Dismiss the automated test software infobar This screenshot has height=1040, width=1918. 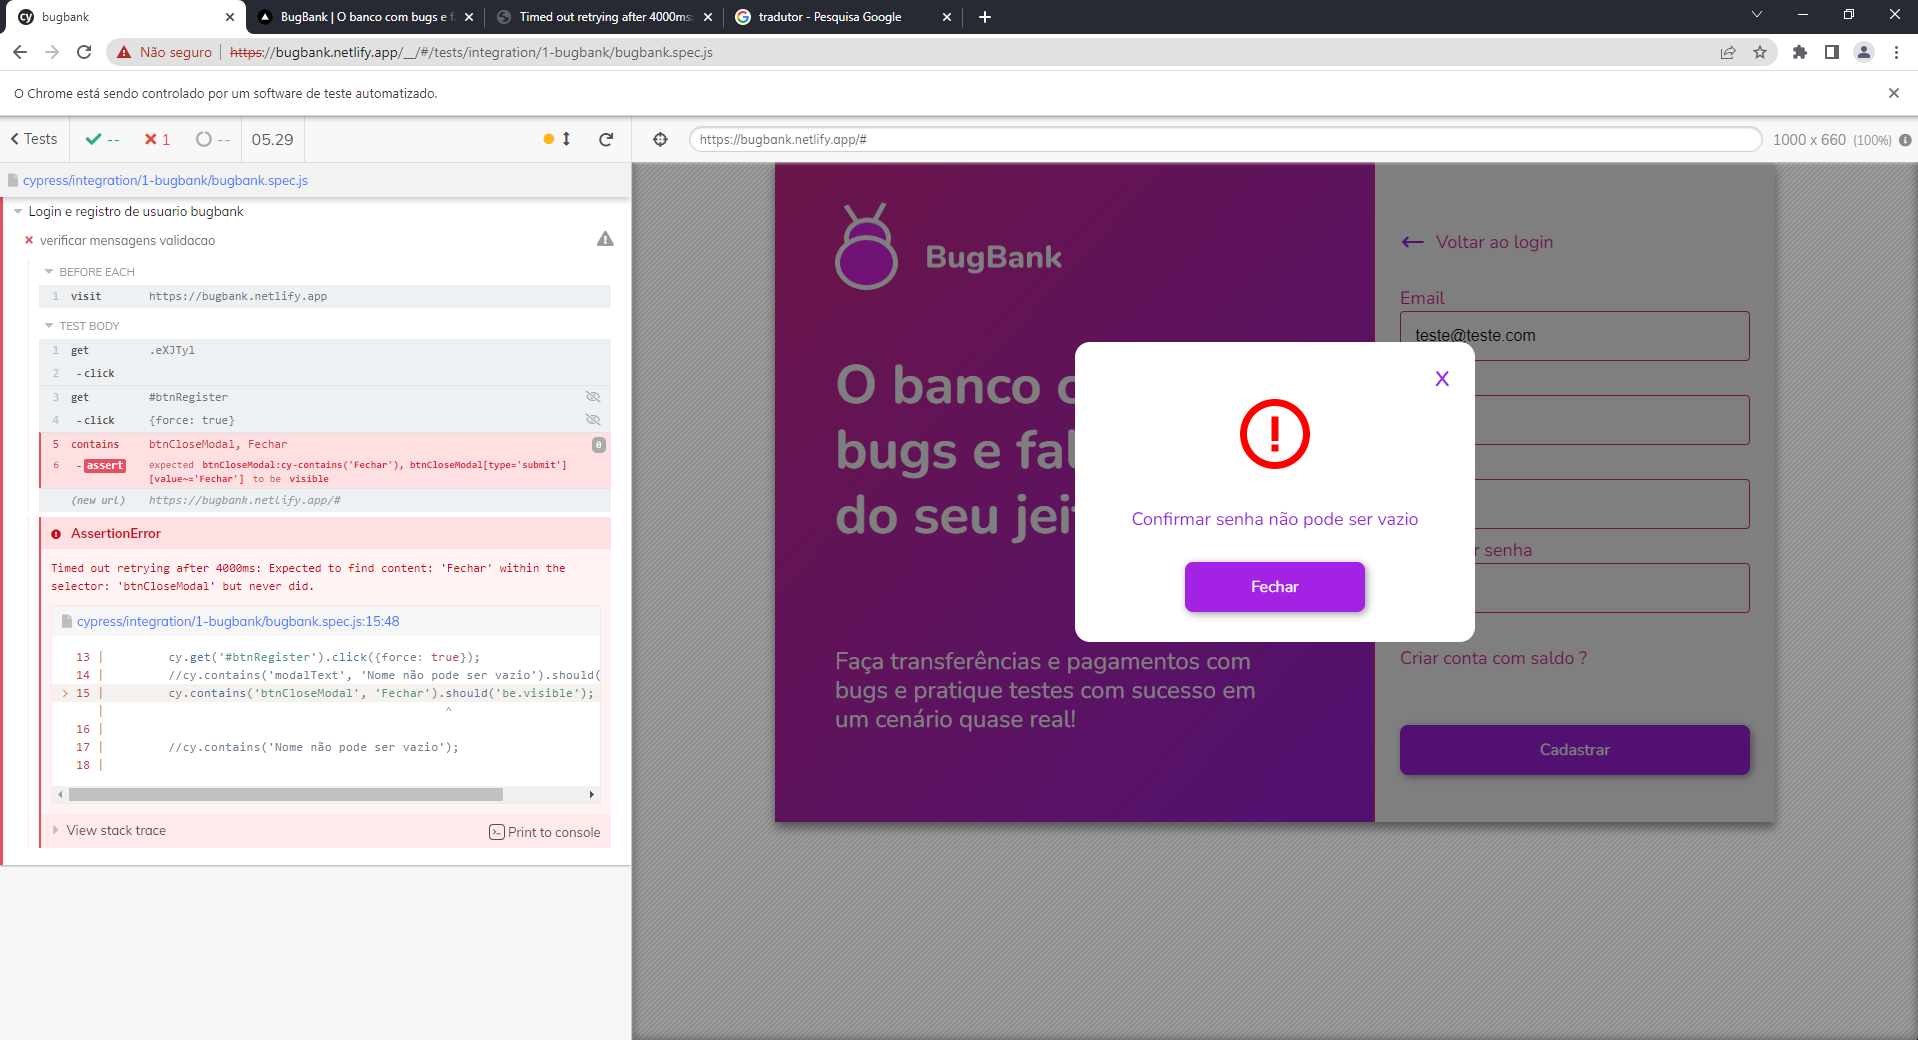1893,93
